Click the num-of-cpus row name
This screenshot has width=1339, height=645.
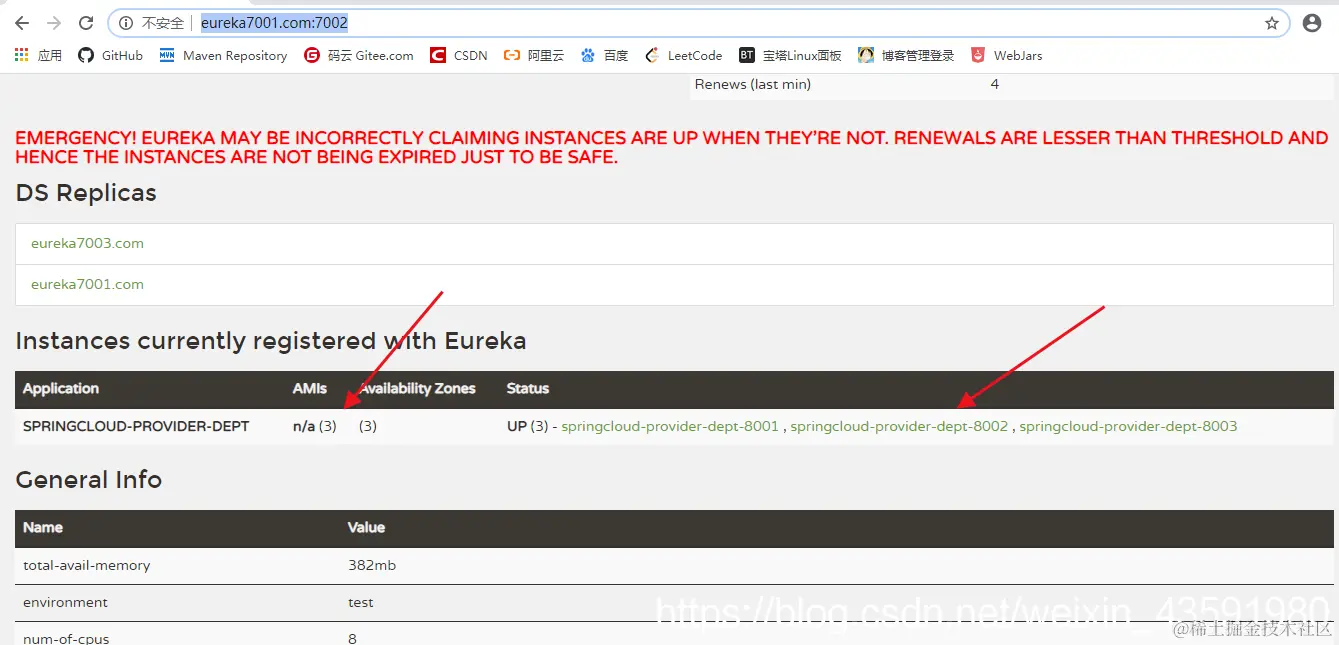pos(66,638)
